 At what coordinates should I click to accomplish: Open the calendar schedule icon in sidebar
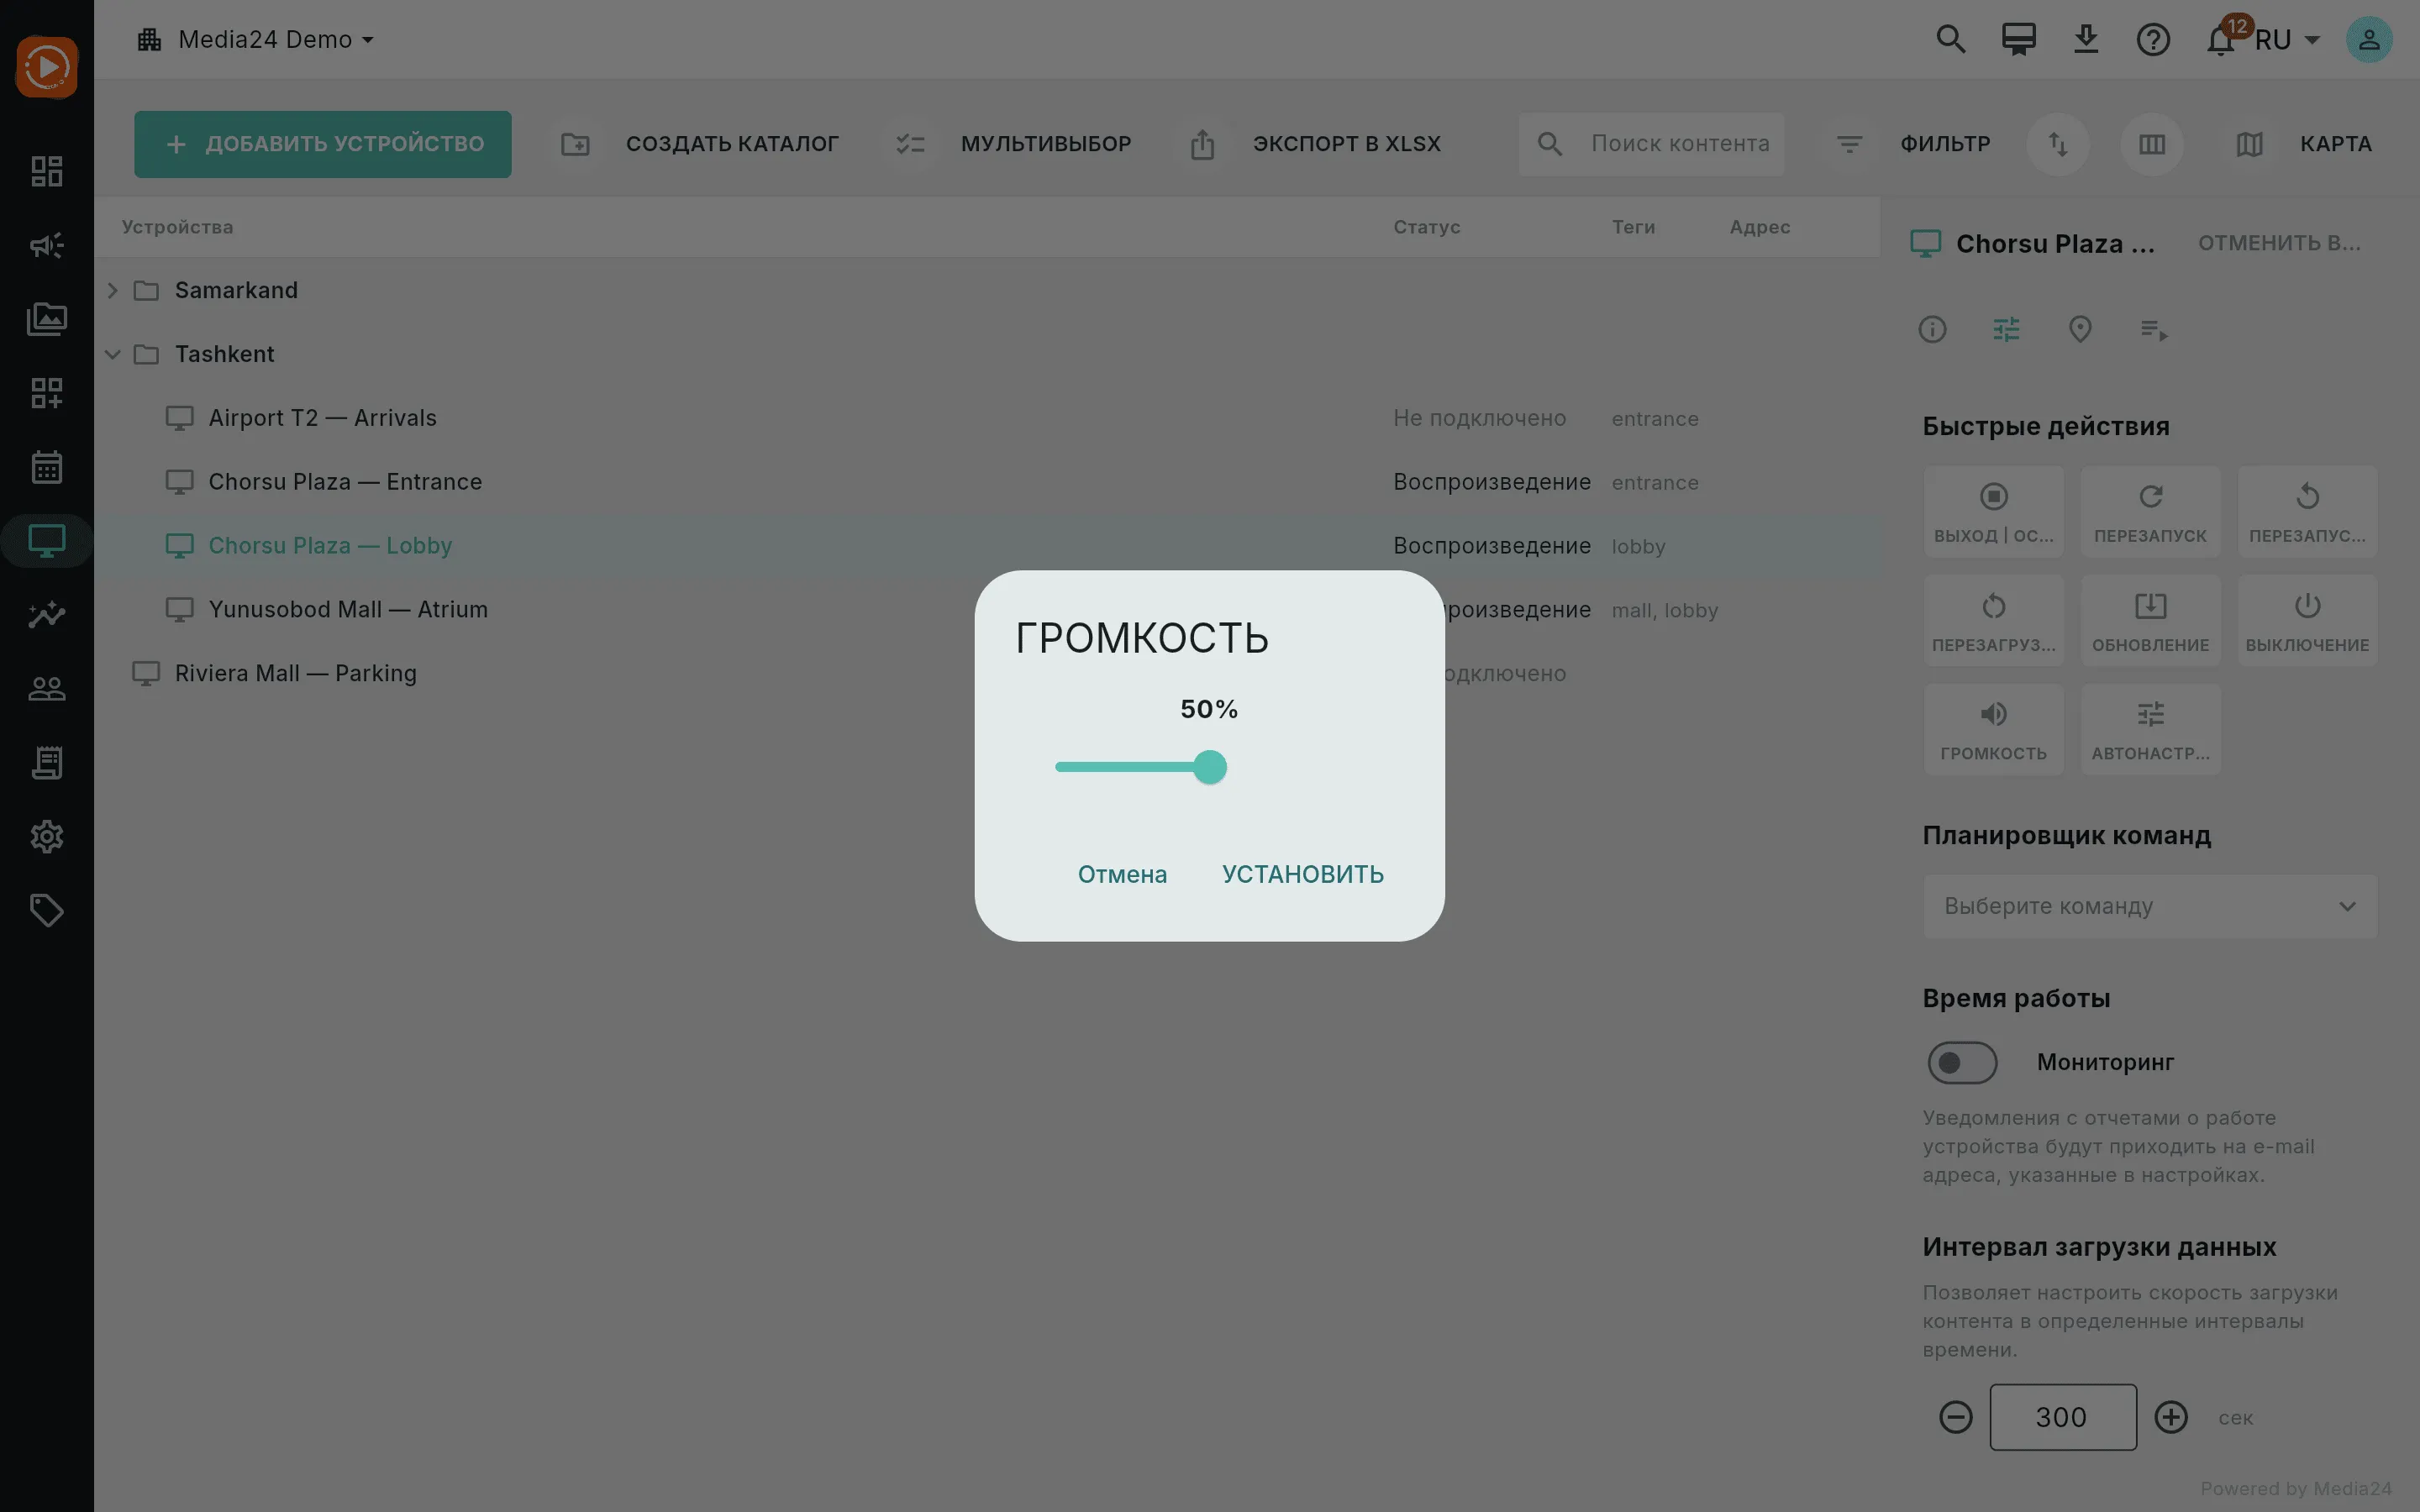(x=47, y=467)
